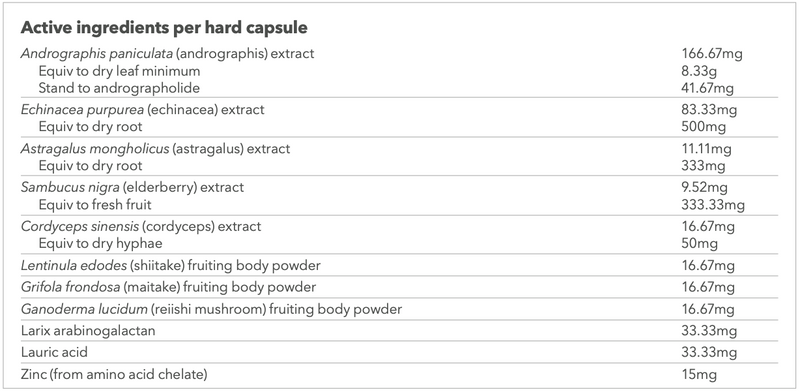
Task: Click the 'Active ingredients per hard capsule' heading
Action: pos(164,28)
